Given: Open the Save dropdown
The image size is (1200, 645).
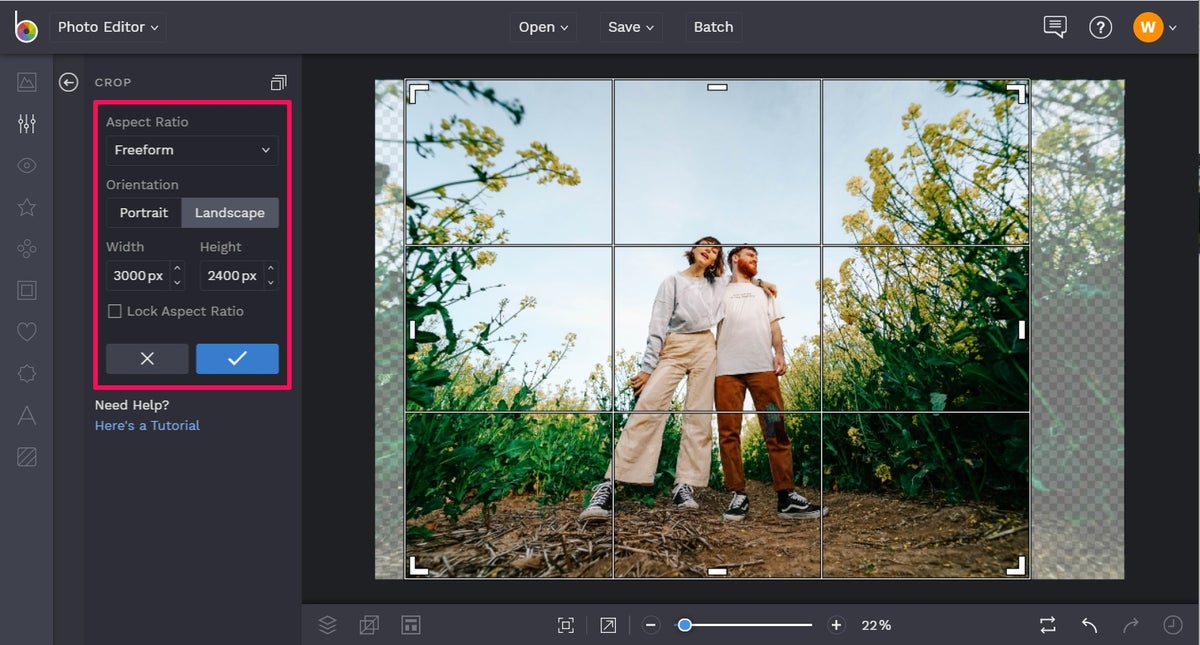Looking at the screenshot, I should (630, 27).
